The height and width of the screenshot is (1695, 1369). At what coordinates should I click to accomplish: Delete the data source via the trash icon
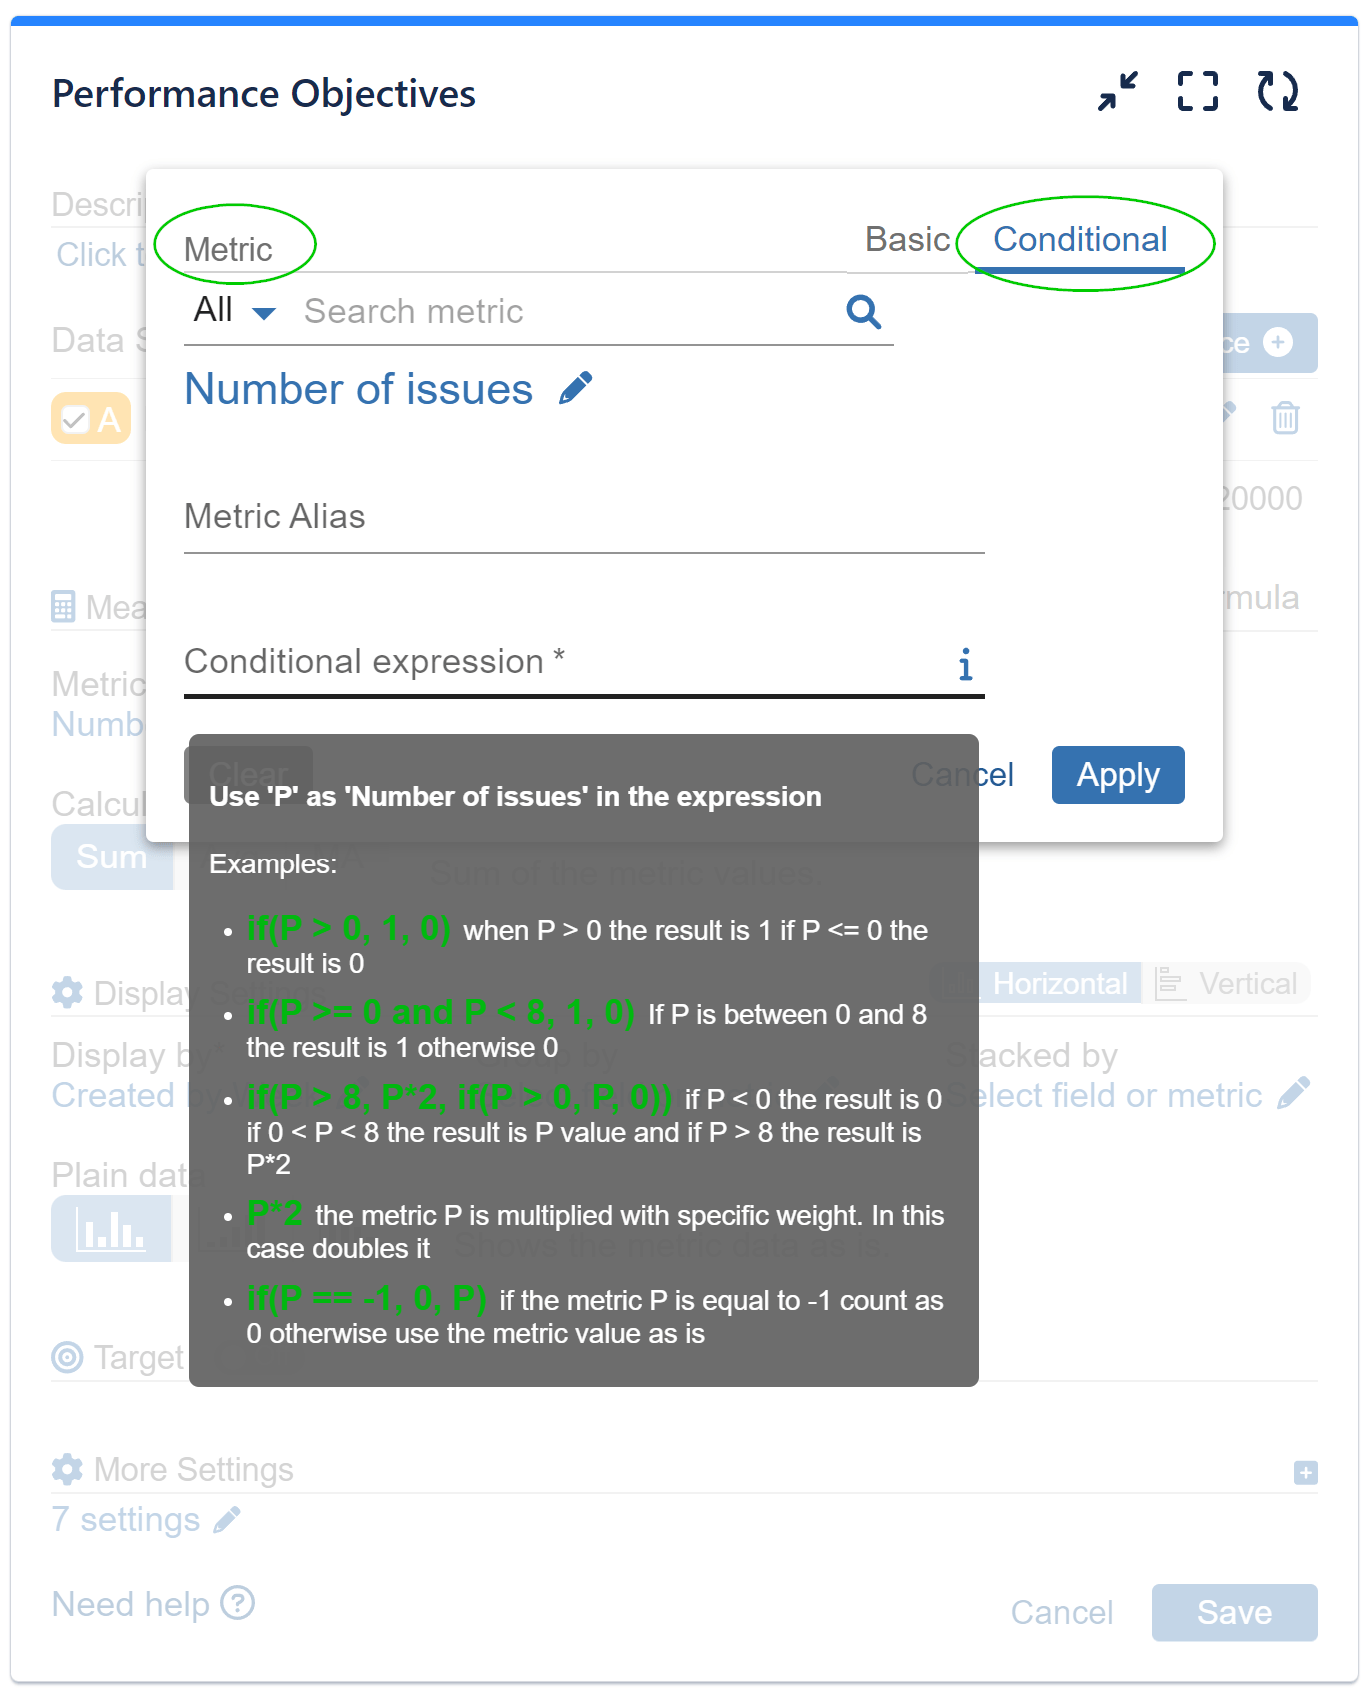point(1285,419)
